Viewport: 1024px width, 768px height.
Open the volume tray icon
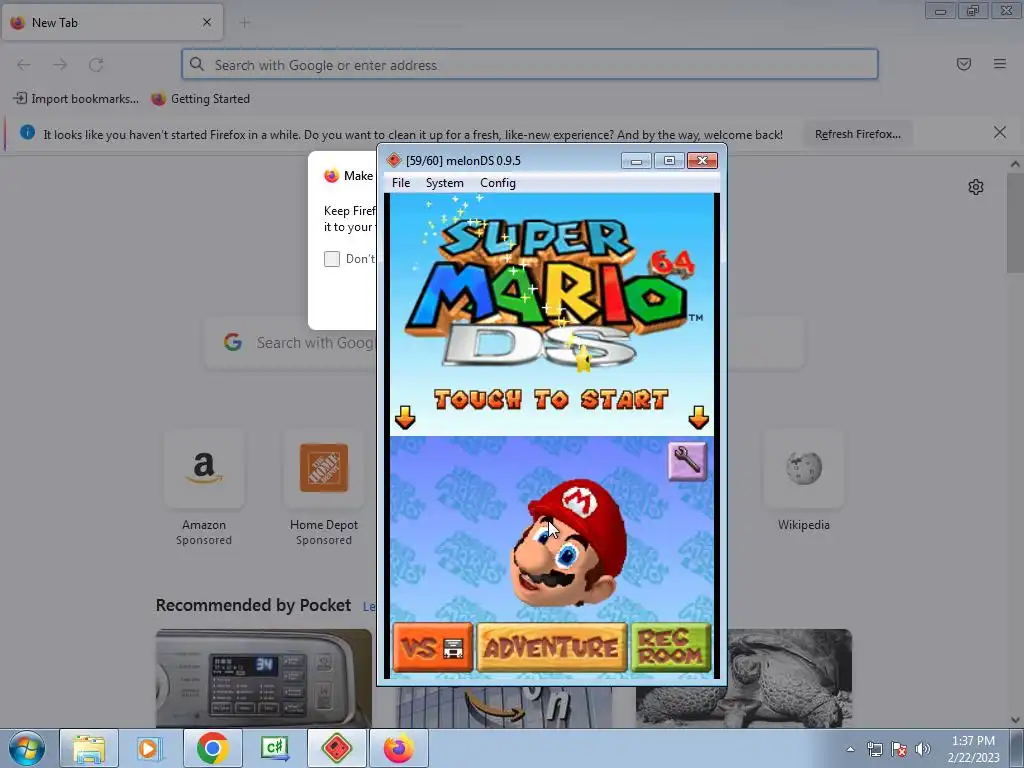click(x=922, y=749)
